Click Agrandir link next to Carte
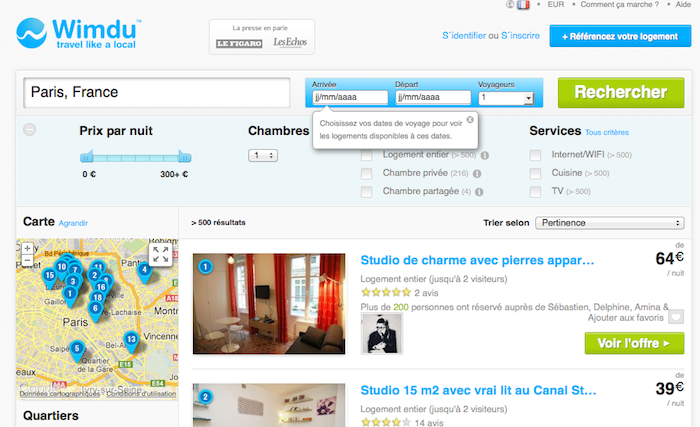 point(73,223)
